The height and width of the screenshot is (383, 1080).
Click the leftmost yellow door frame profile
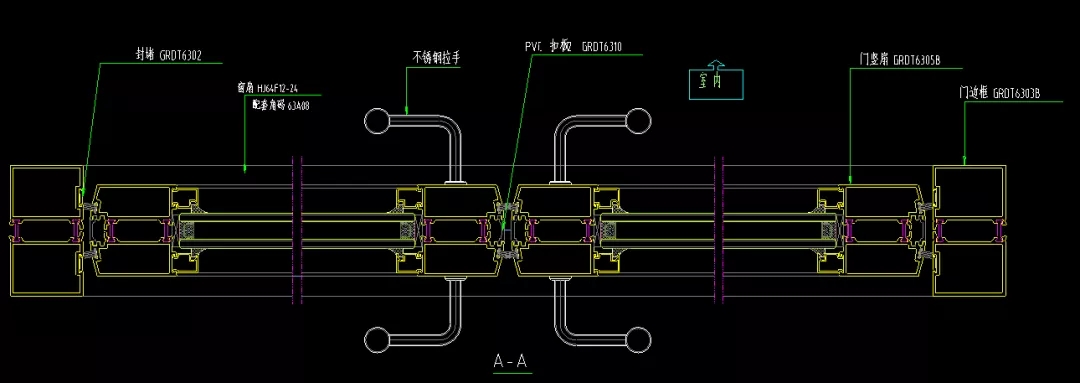47,231
